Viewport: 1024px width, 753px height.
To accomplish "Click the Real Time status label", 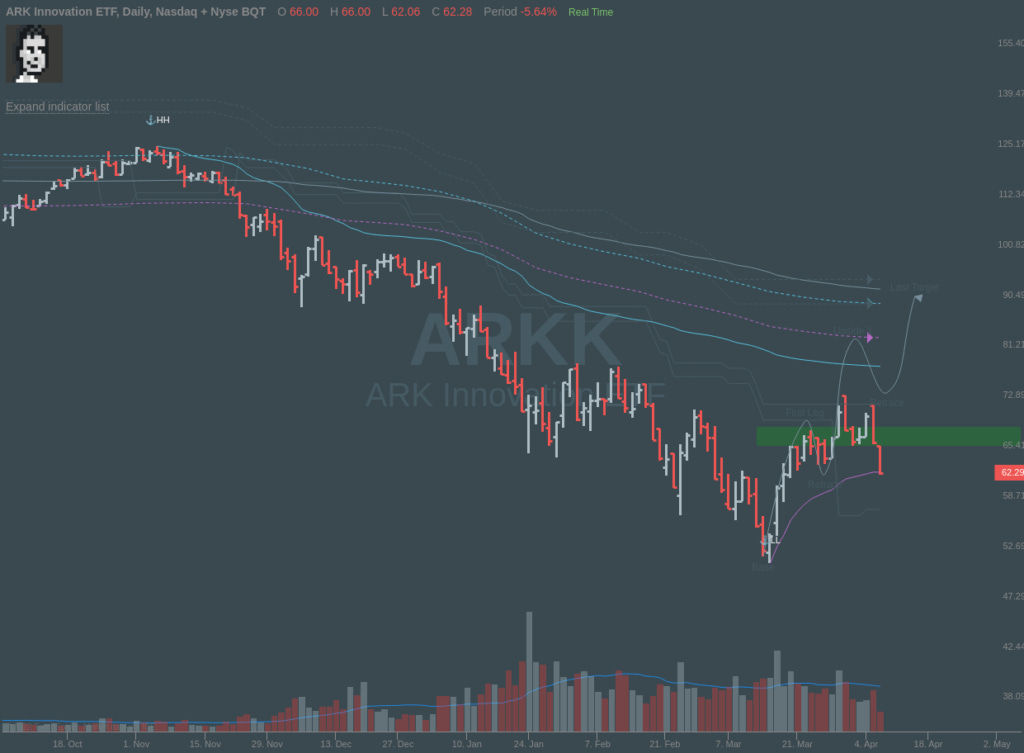I will pos(590,12).
